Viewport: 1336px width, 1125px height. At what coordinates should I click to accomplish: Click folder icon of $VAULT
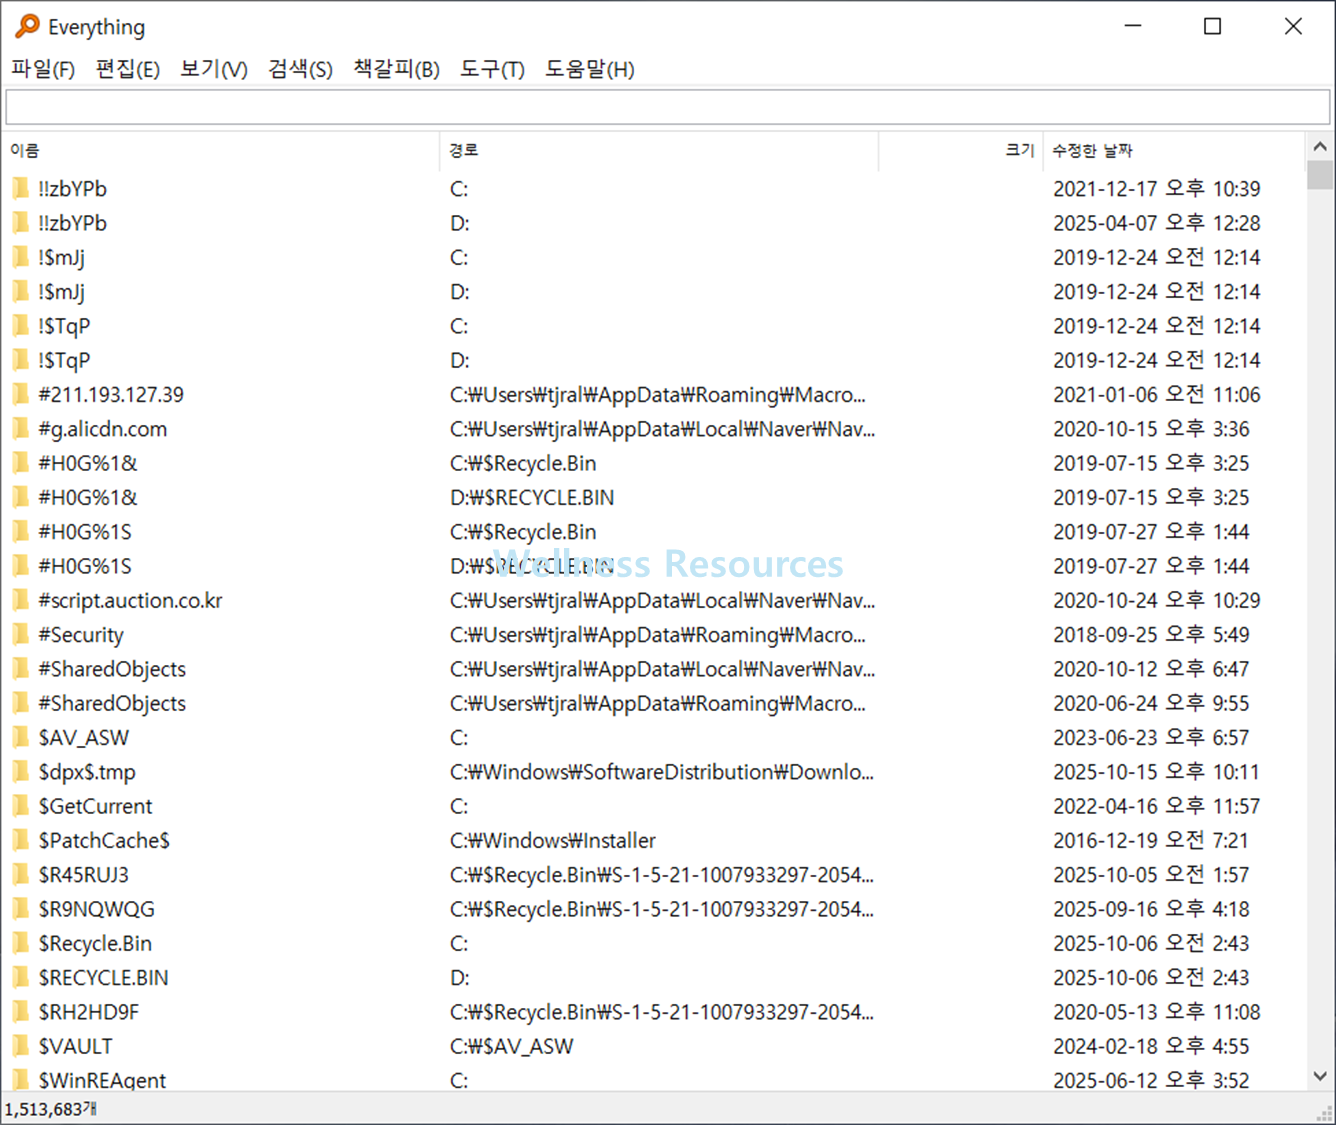click(21, 1047)
